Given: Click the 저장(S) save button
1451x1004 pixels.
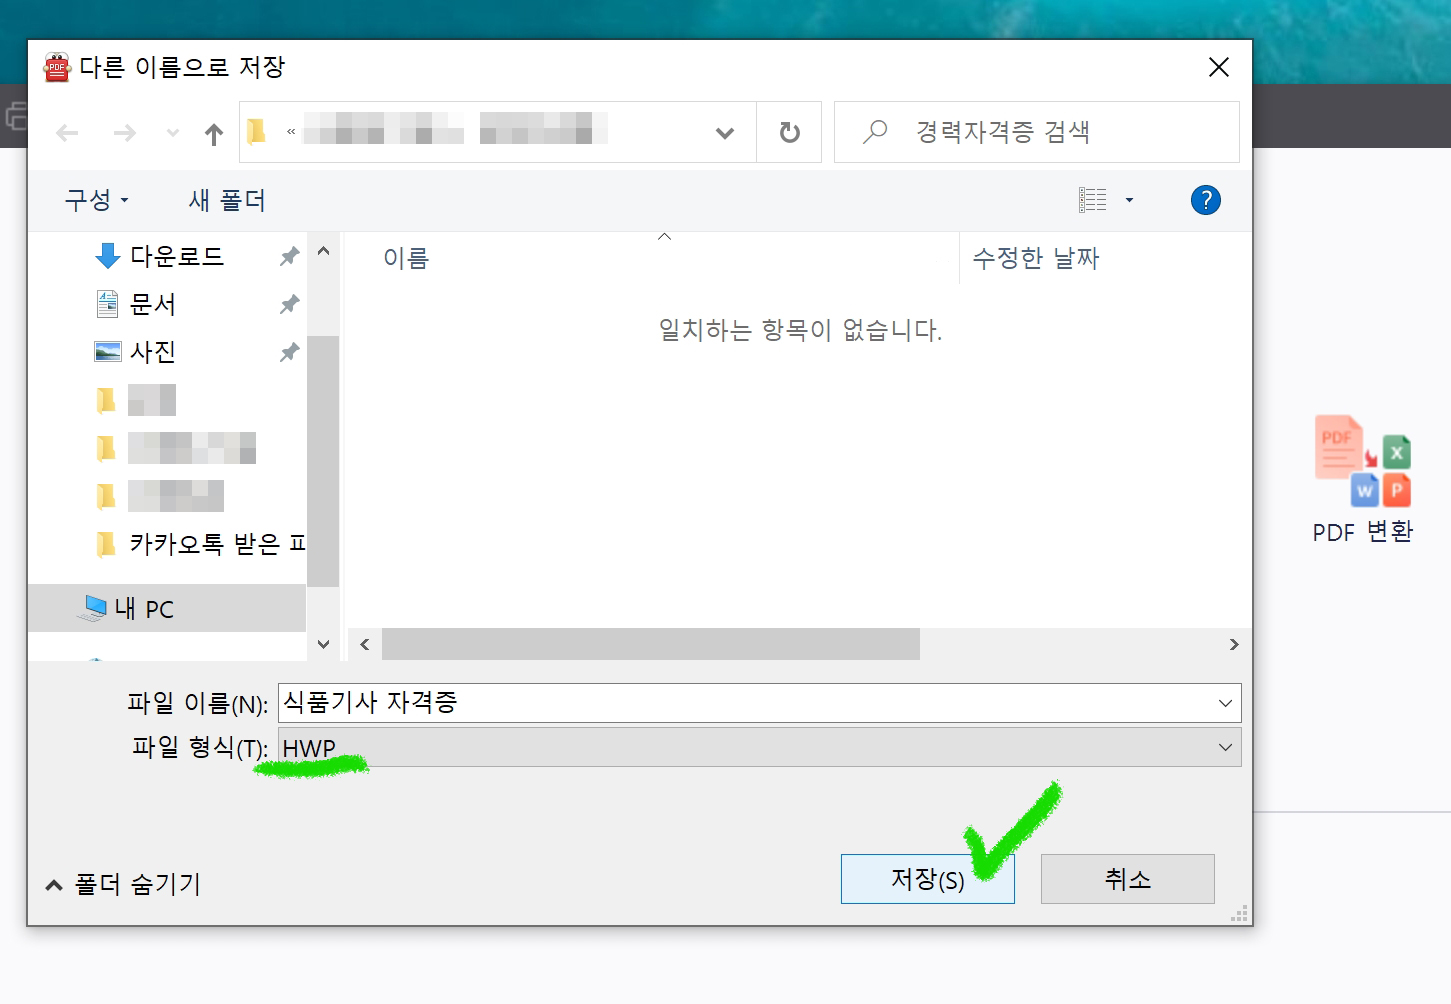Looking at the screenshot, I should point(926,879).
